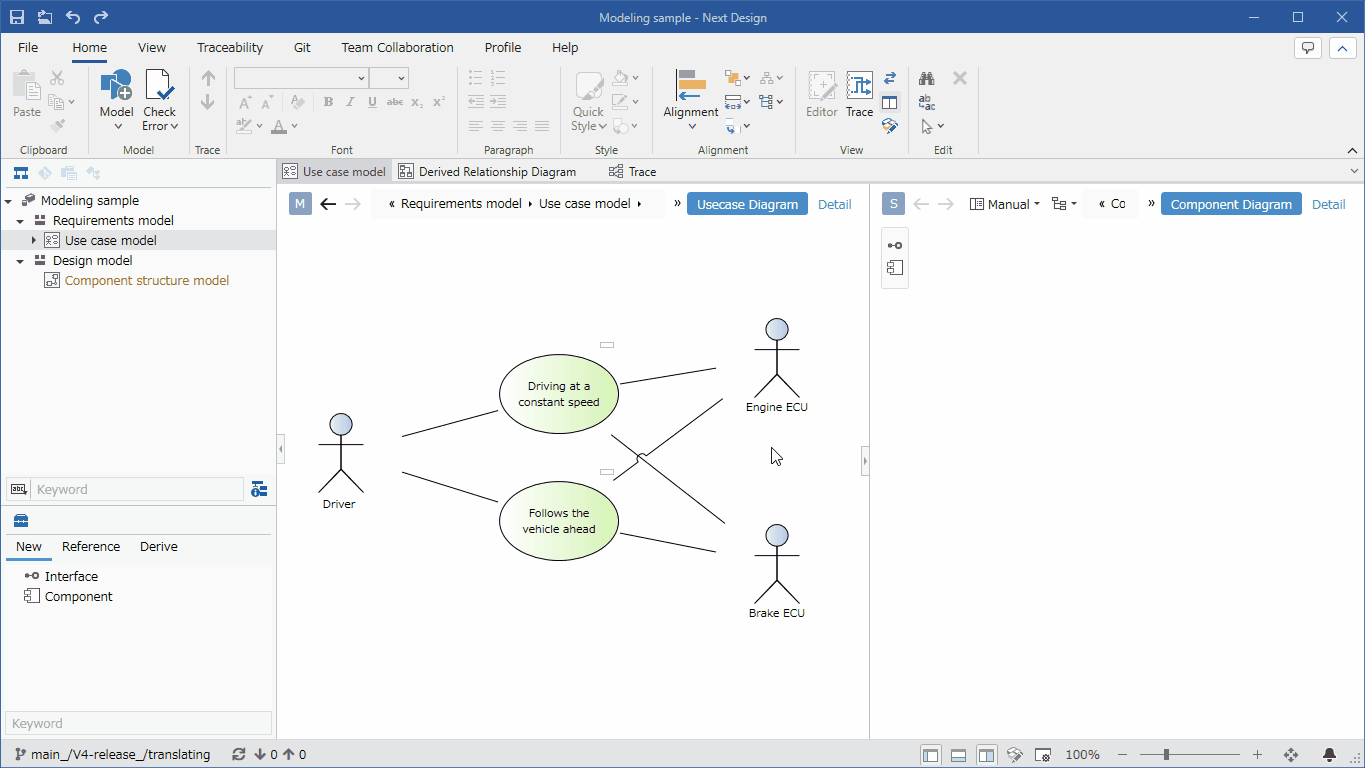Viewport: 1365px width, 768px height.
Task: Open the Alignment tool in the ribbon
Action: [691, 100]
